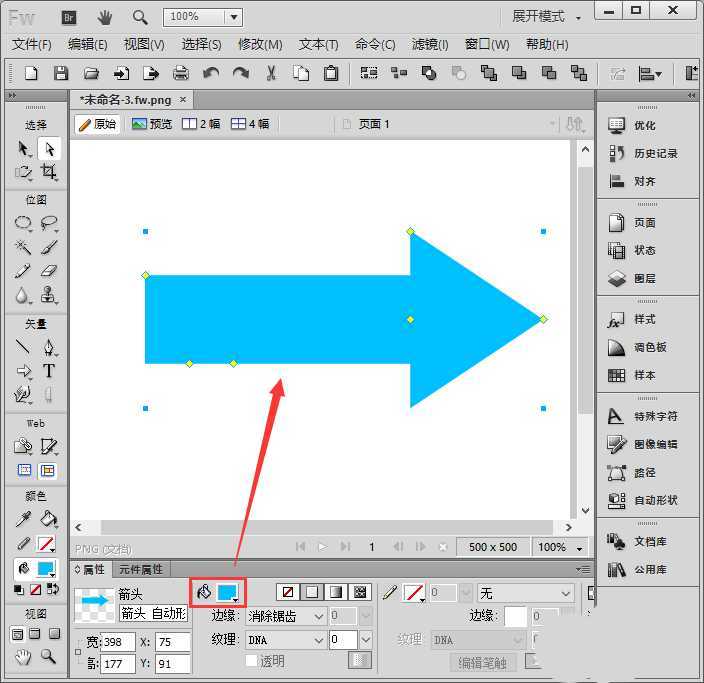Viewport: 704px width, 683px height.
Task: Switch to 预览 (Preview) view mode
Action: tap(152, 124)
